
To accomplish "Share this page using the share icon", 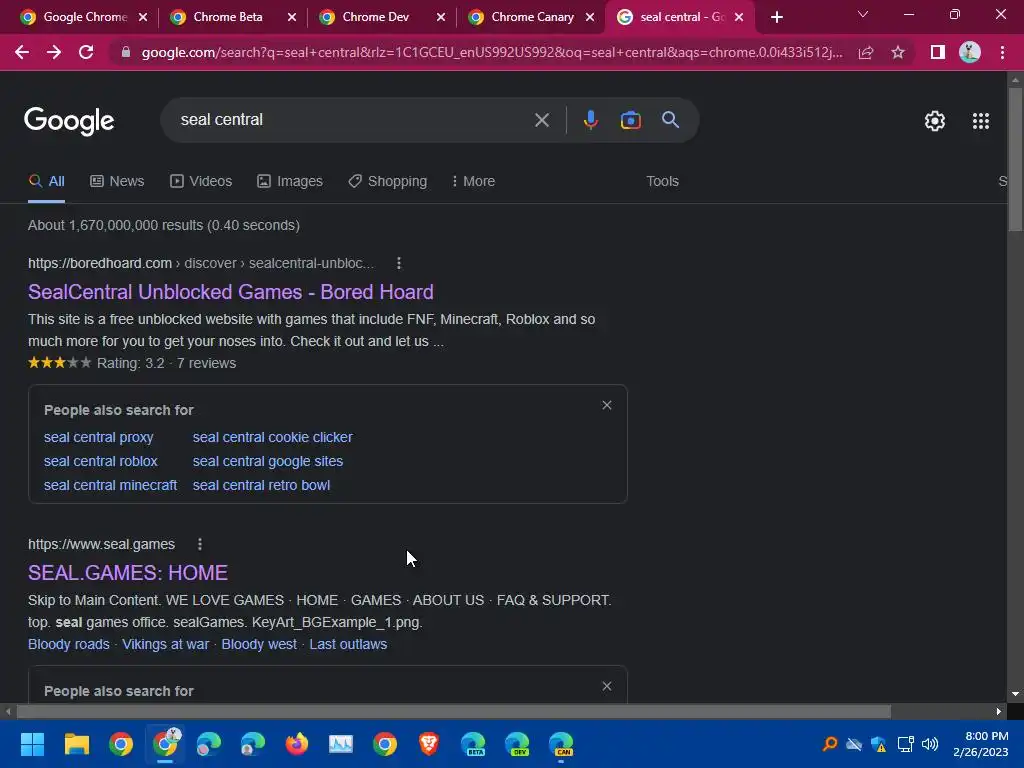I will point(866,52).
